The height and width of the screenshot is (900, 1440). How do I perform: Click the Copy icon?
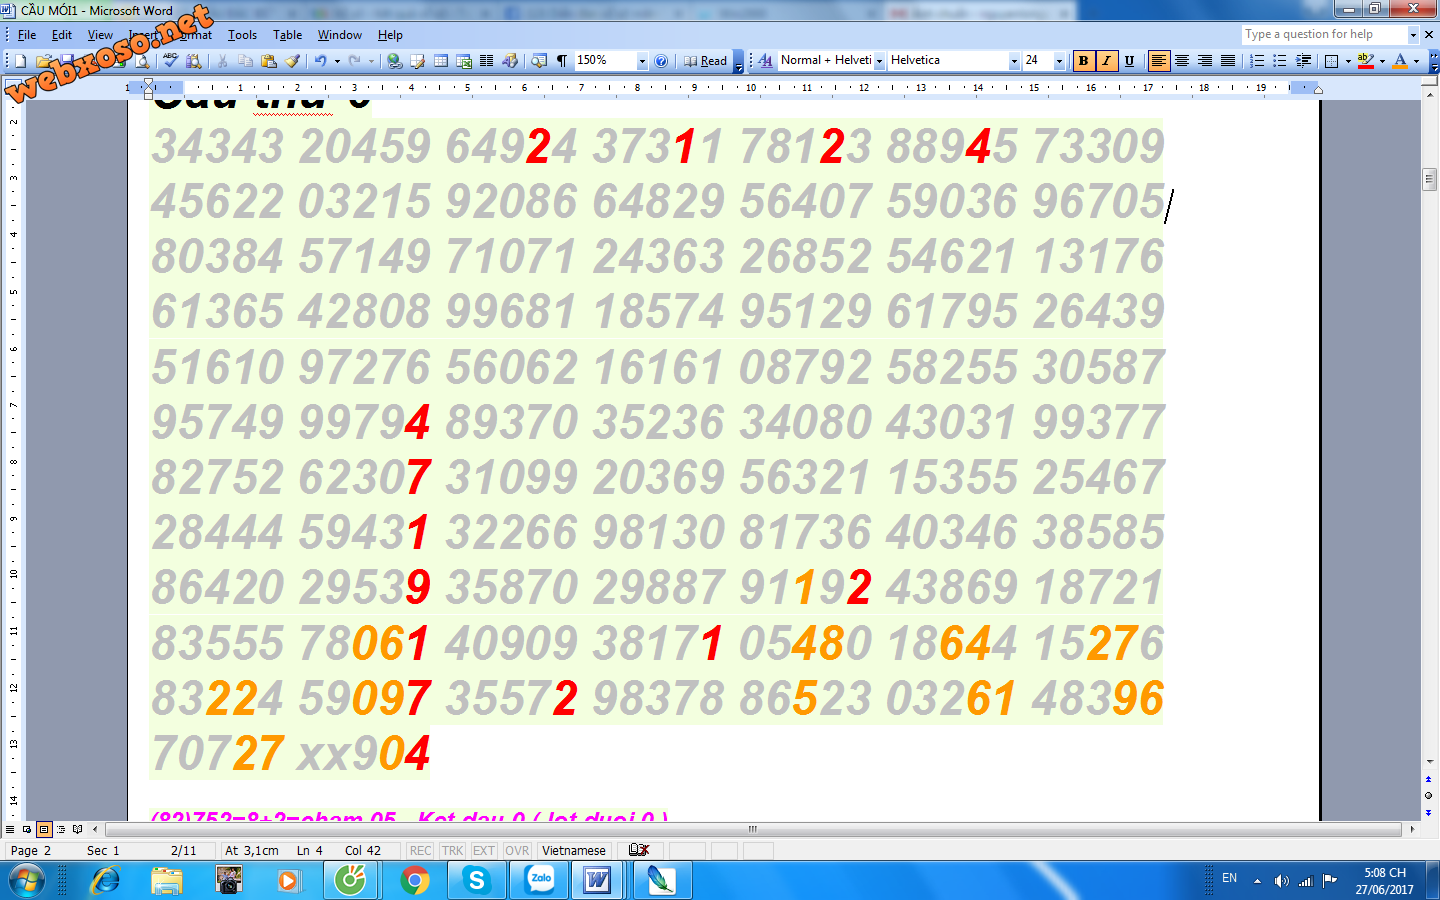click(245, 61)
